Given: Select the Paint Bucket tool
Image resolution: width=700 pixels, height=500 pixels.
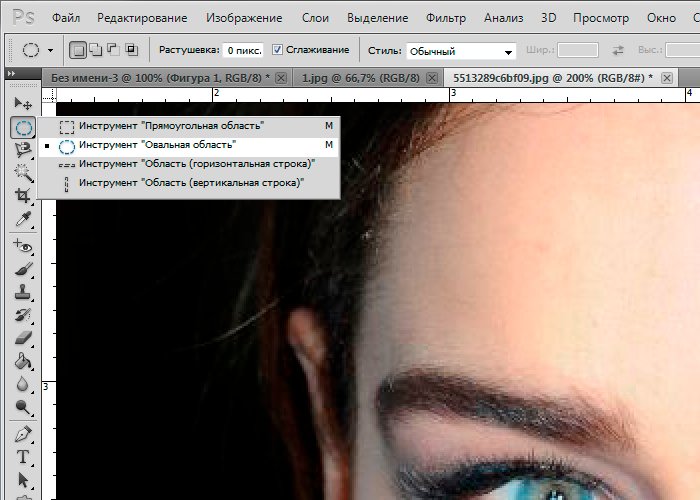Looking at the screenshot, I should (x=23, y=361).
